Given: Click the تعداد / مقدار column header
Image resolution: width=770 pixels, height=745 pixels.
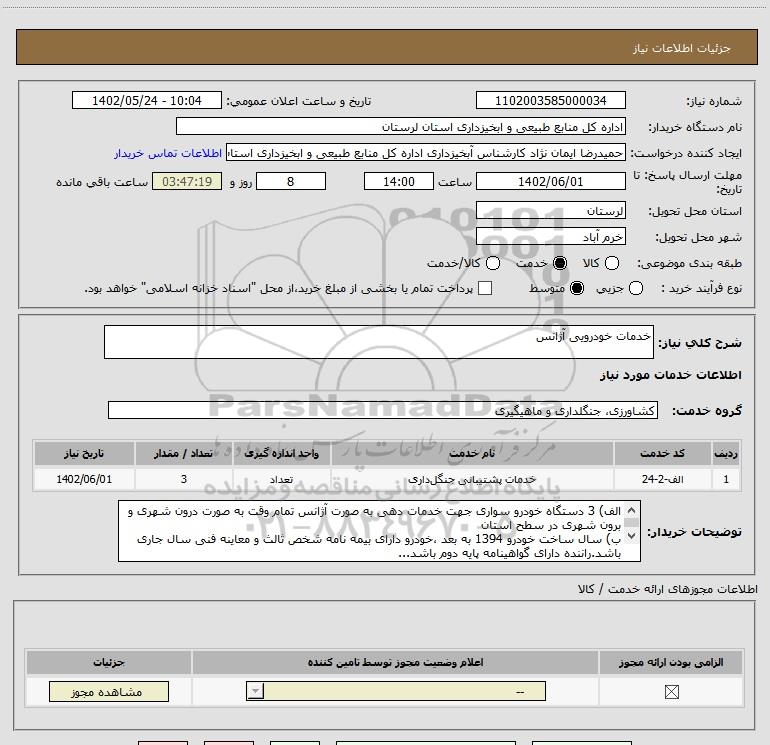Looking at the screenshot, I should (x=183, y=453).
